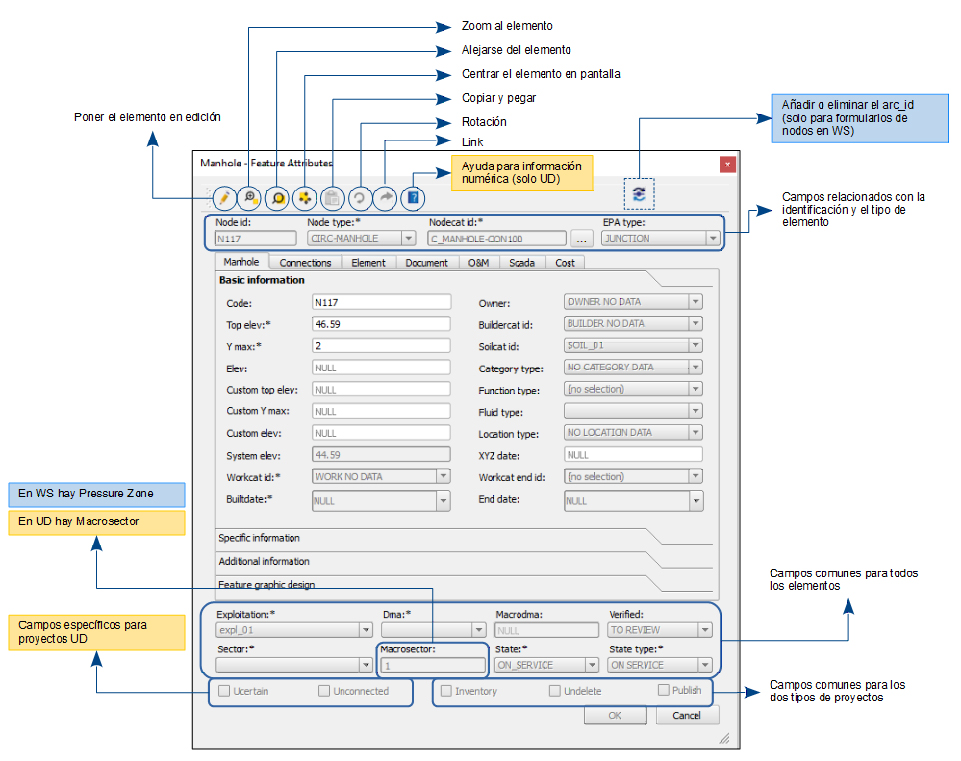
Task: Open the State type dropdown
Action: (659, 665)
